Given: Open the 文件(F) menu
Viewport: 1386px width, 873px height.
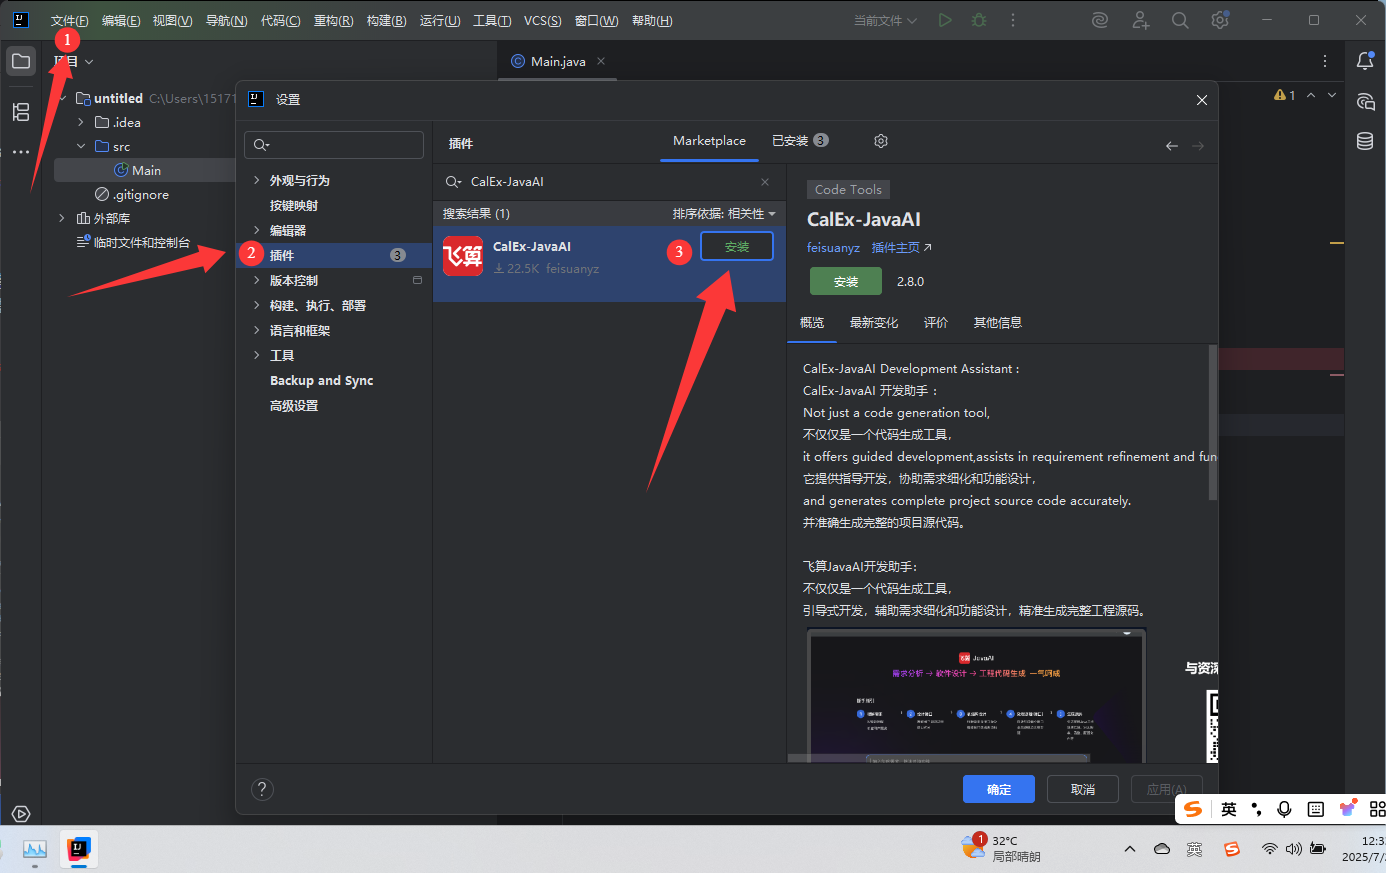Looking at the screenshot, I should pyautogui.click(x=70, y=20).
